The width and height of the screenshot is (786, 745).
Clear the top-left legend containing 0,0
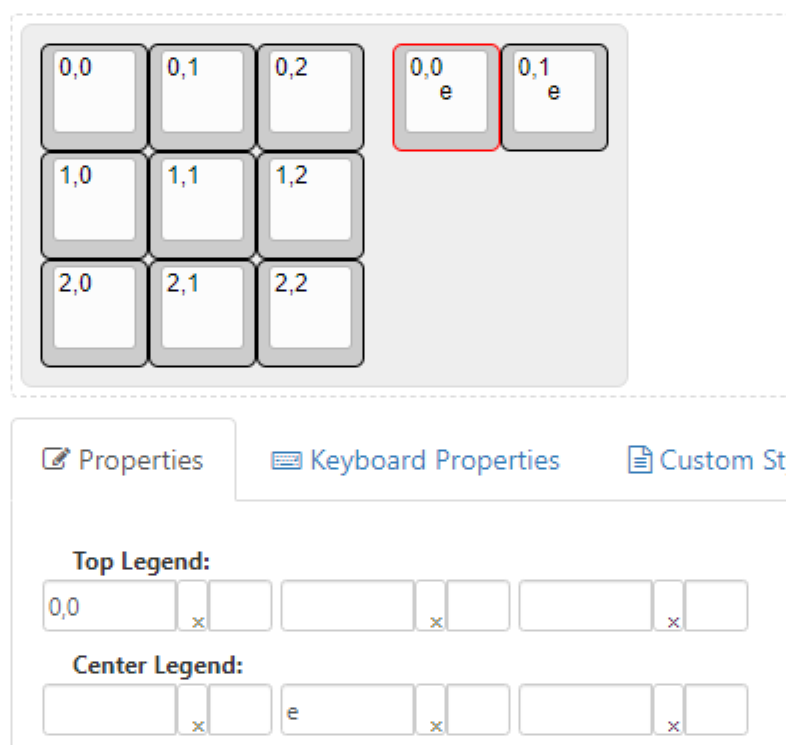tap(193, 605)
